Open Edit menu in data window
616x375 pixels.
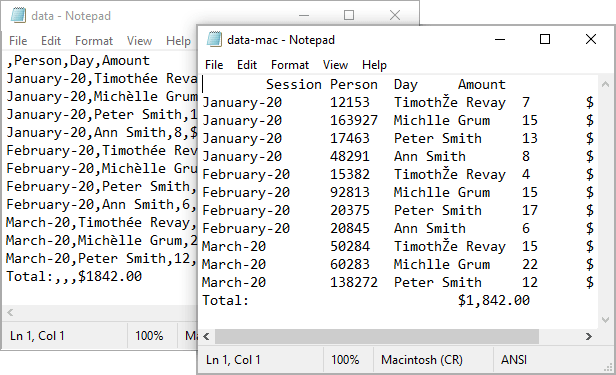[x=51, y=41]
